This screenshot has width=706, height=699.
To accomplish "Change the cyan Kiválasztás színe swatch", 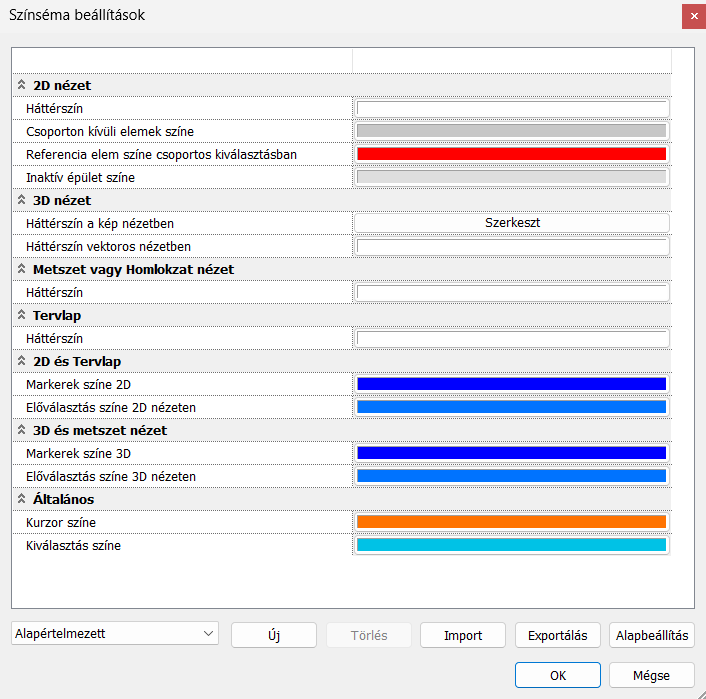I will pyautogui.click(x=511, y=545).
